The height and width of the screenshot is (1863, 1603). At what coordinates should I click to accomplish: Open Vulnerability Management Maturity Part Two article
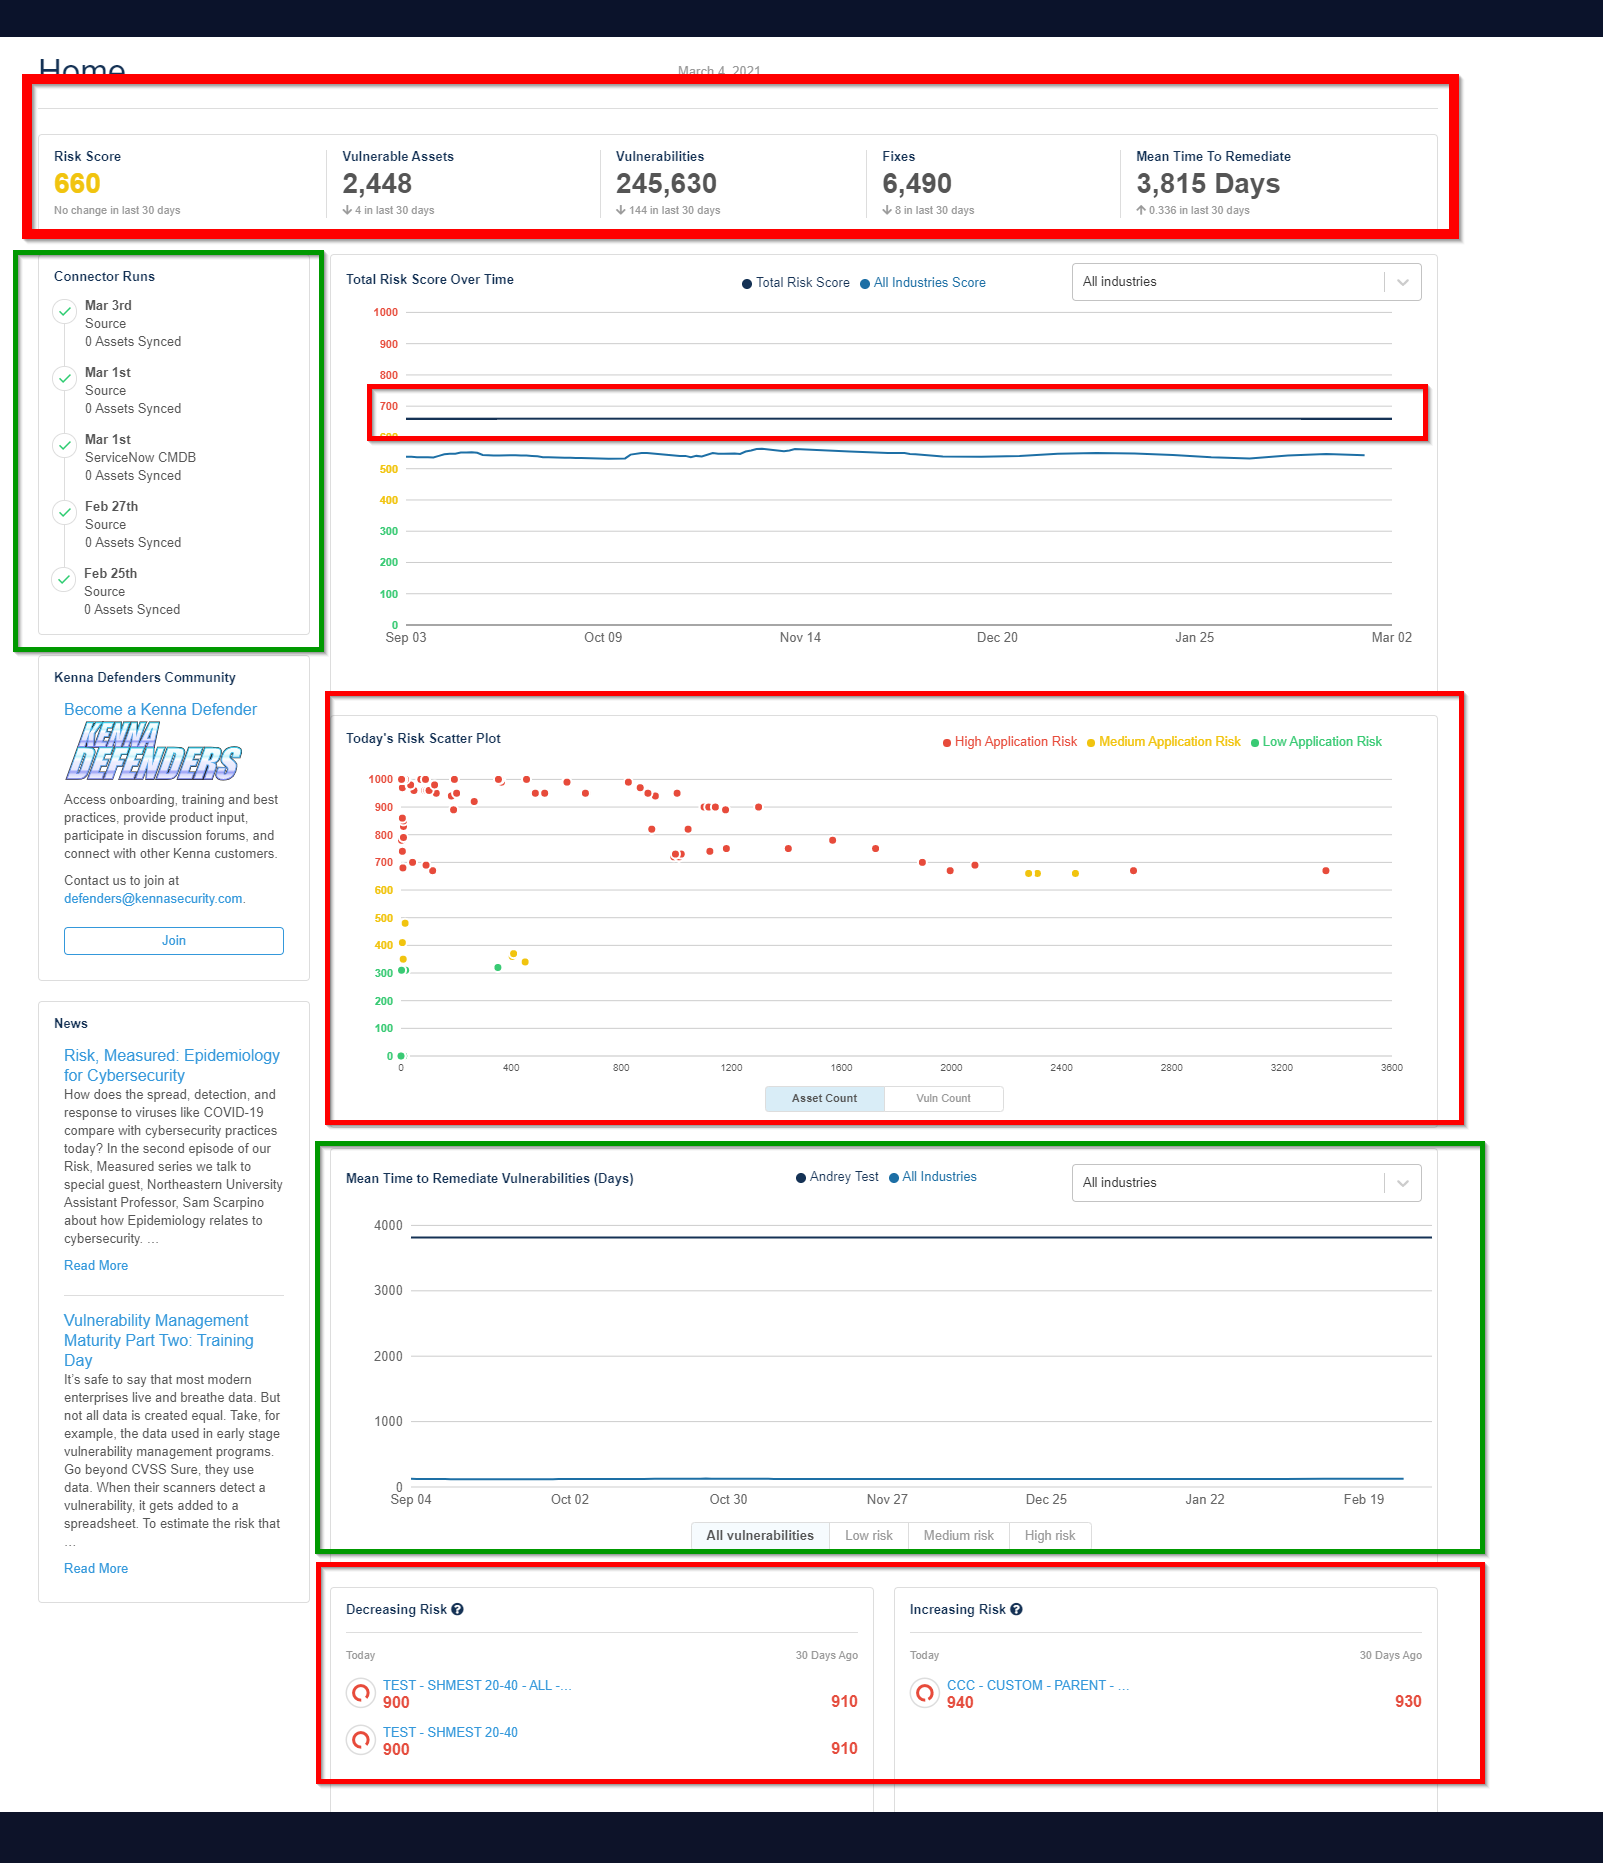tap(159, 1341)
